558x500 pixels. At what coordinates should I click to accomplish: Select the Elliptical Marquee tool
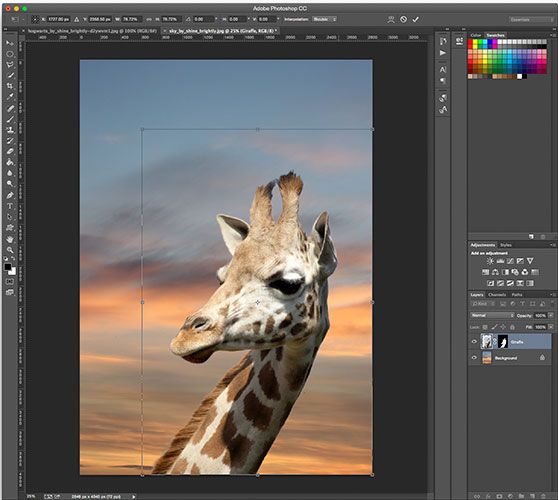coord(10,54)
